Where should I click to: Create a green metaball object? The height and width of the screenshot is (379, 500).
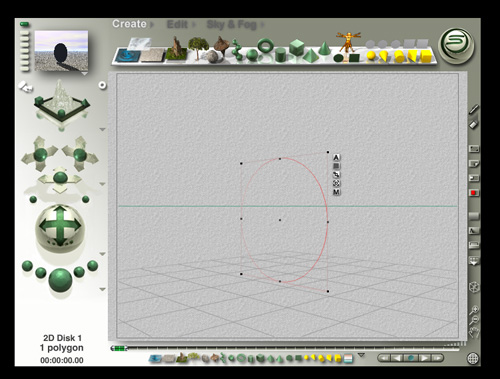237,50
